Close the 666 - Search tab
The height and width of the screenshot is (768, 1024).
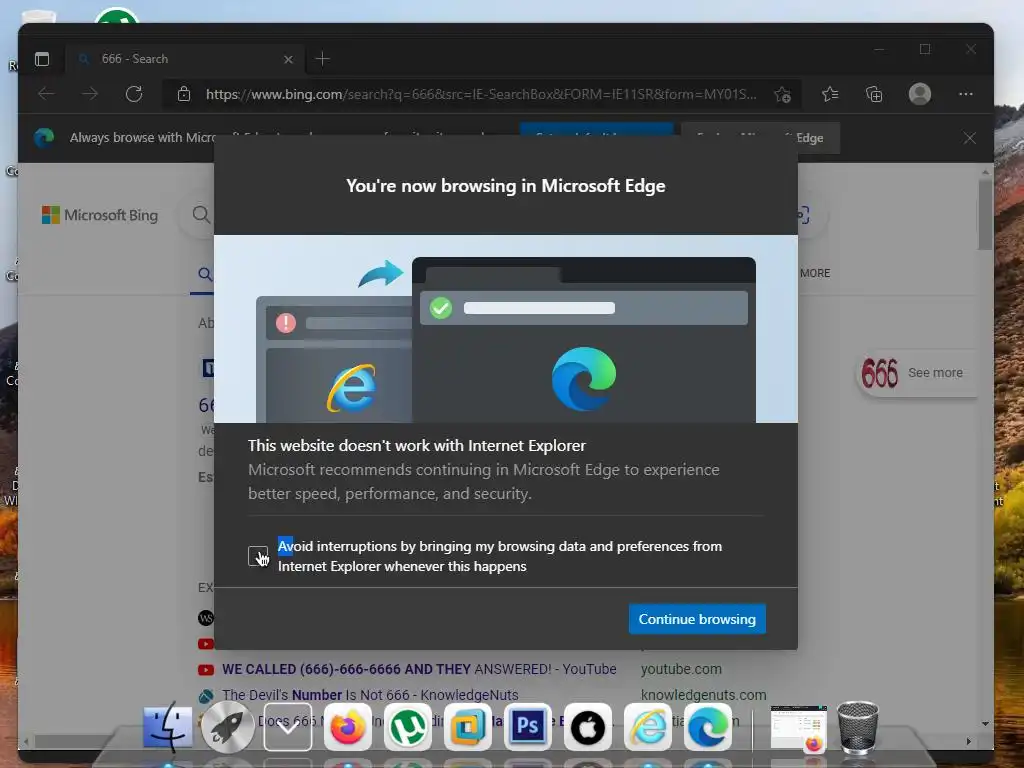tap(288, 59)
